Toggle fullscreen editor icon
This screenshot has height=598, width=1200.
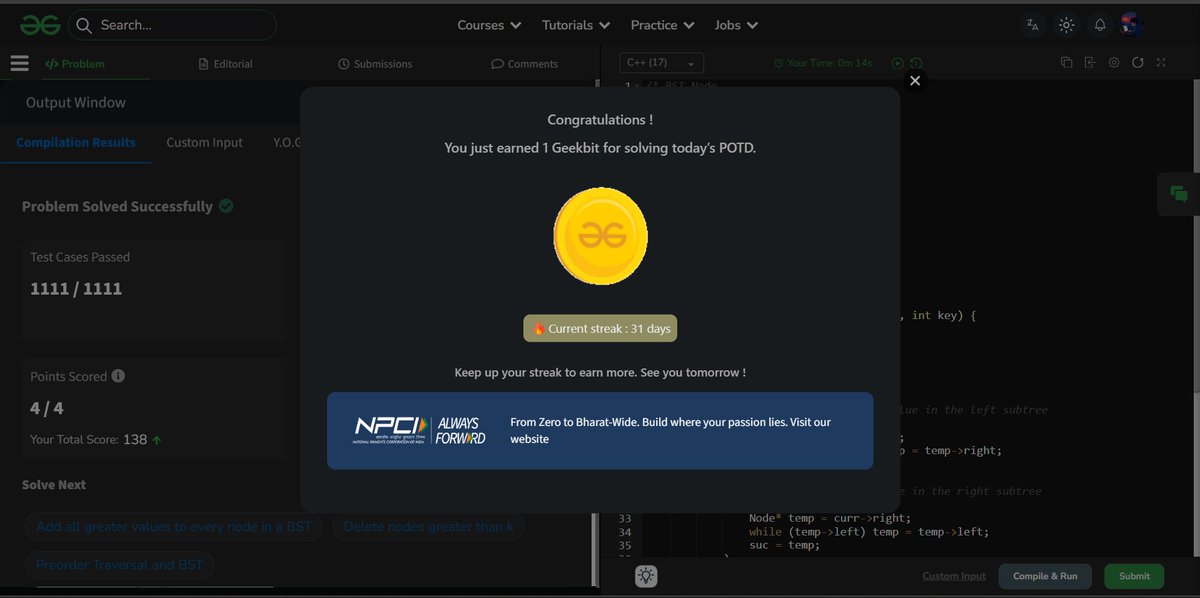(1161, 63)
